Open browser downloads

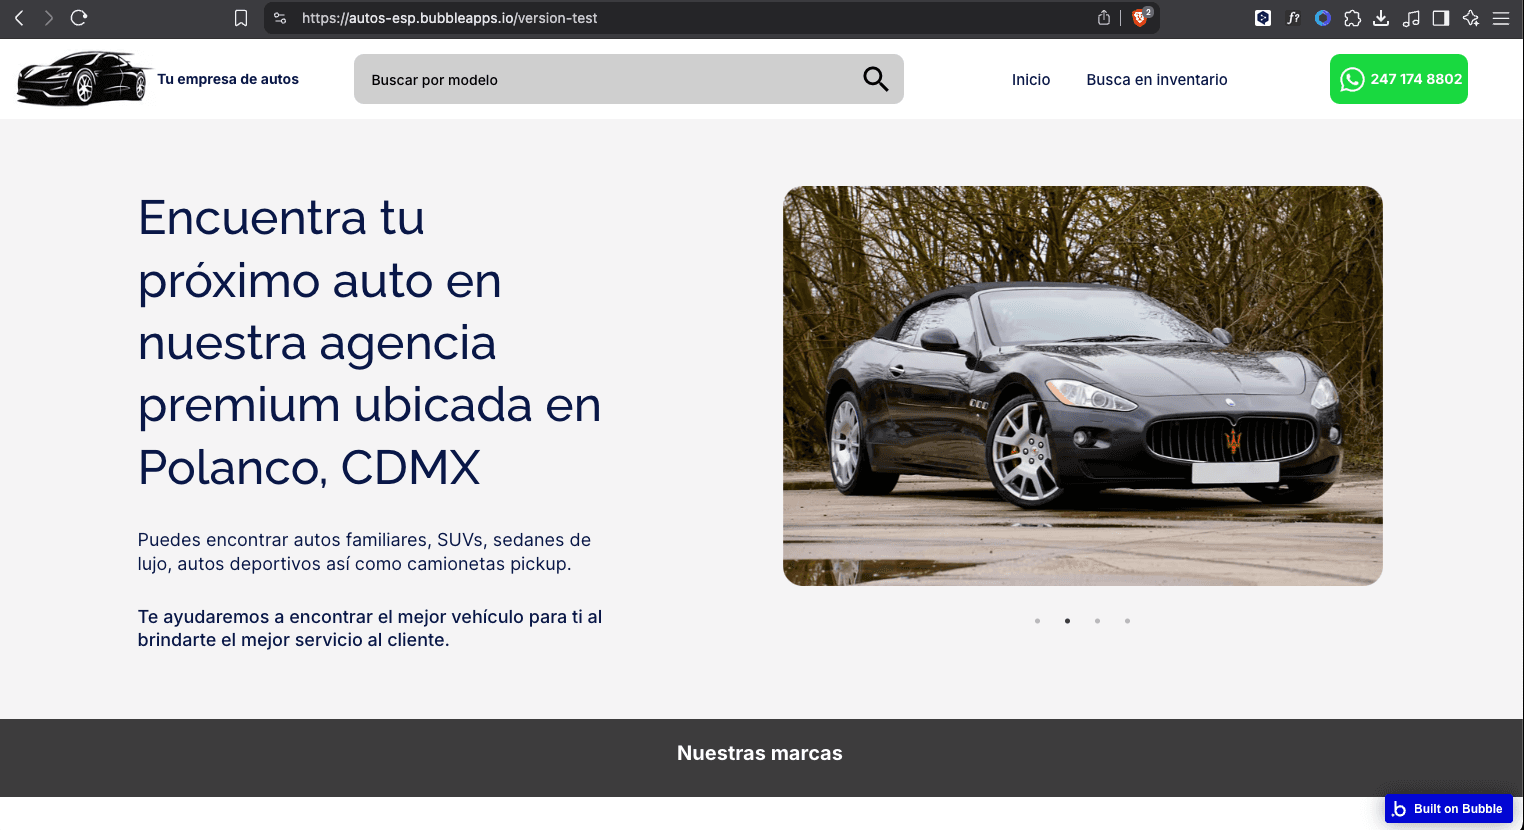(1381, 18)
